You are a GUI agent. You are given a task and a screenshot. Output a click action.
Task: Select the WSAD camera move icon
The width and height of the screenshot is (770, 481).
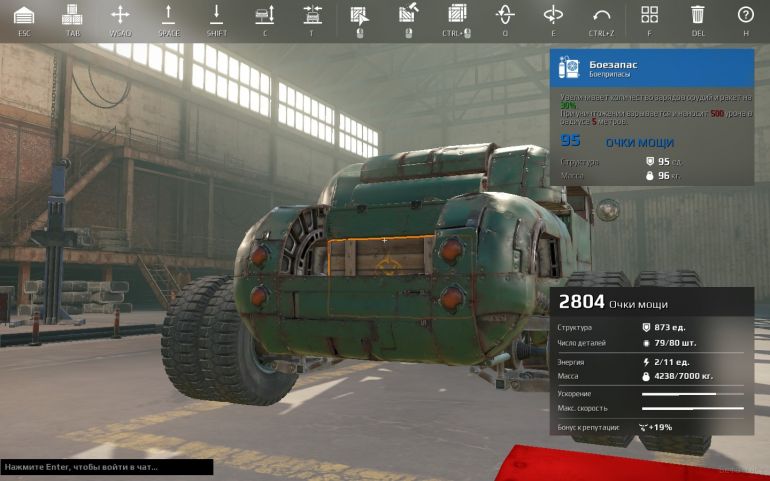point(120,15)
